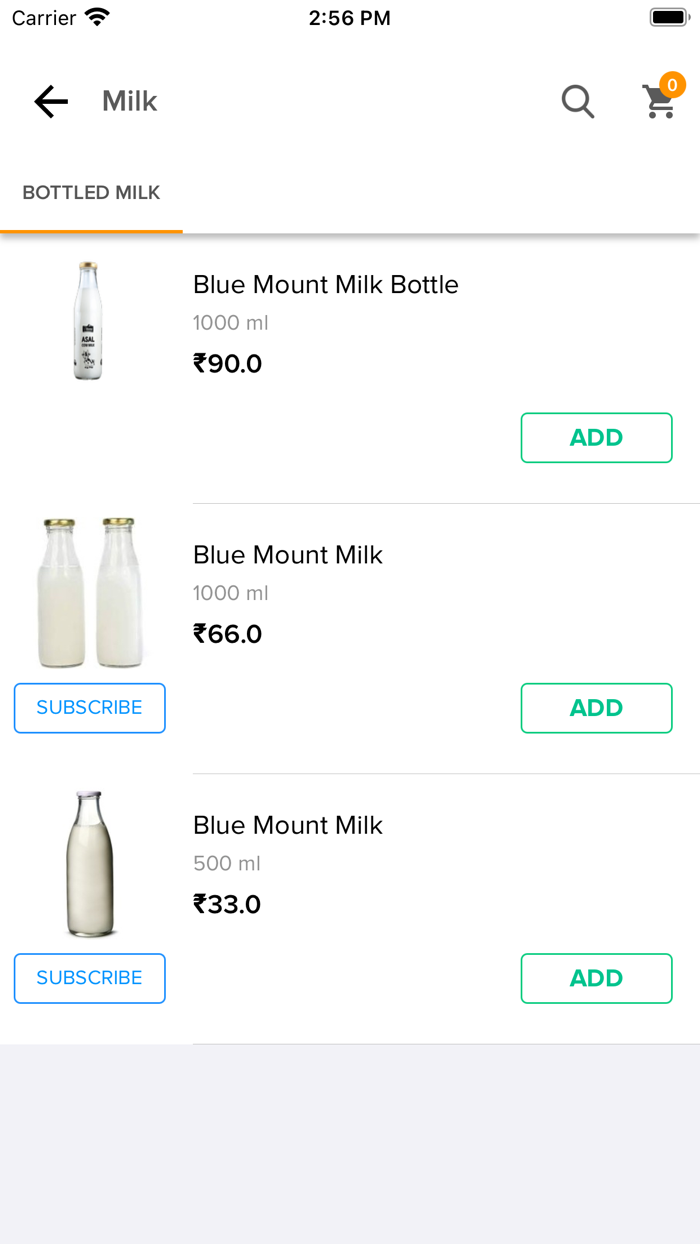Tap the Wi-Fi status icon
700x1244 pixels.
tap(97, 18)
